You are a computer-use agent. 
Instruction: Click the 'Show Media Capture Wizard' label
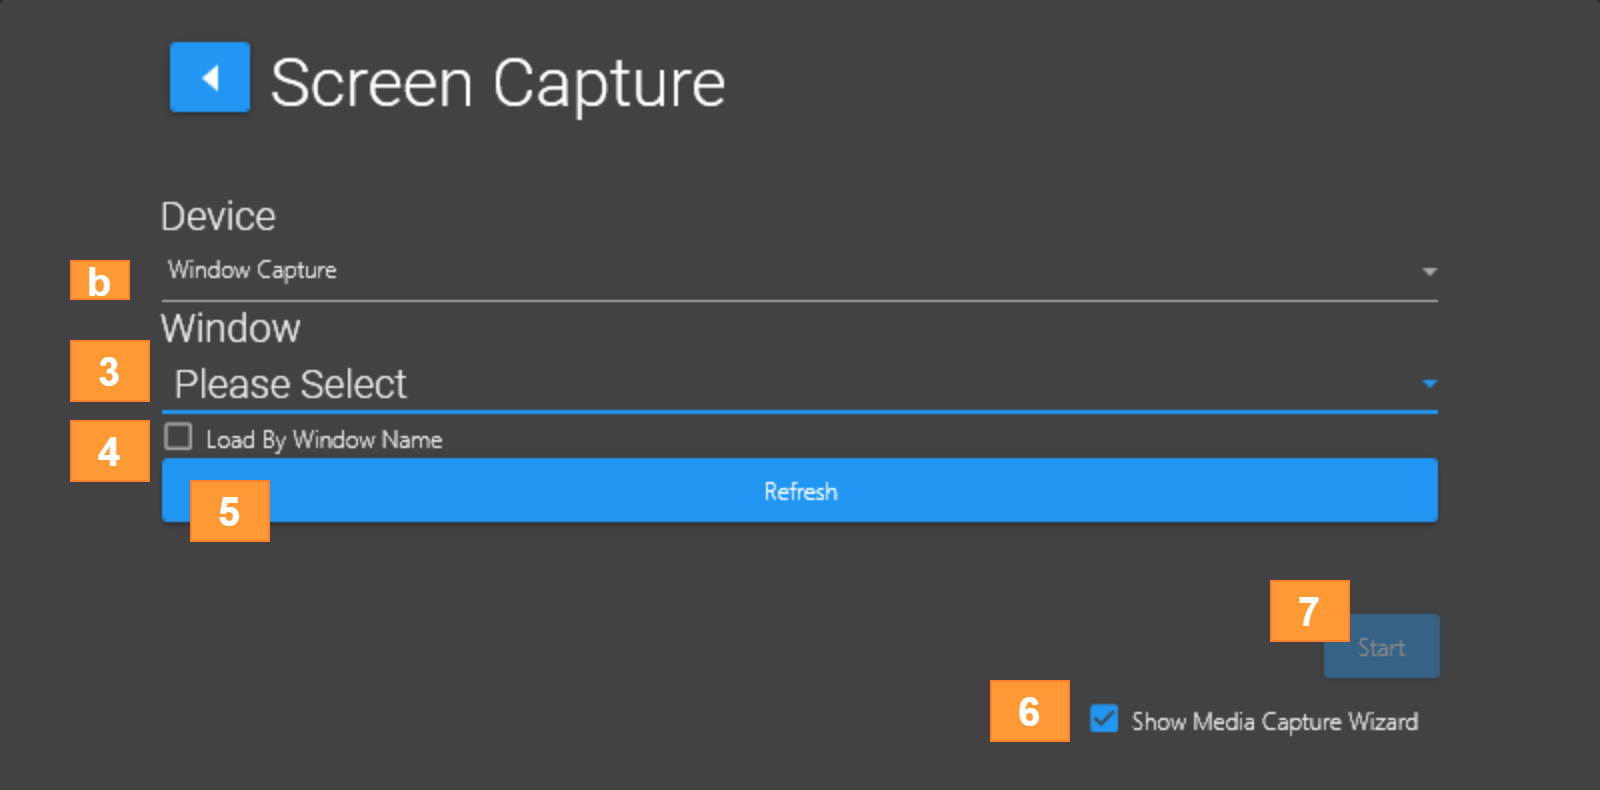pos(1274,722)
